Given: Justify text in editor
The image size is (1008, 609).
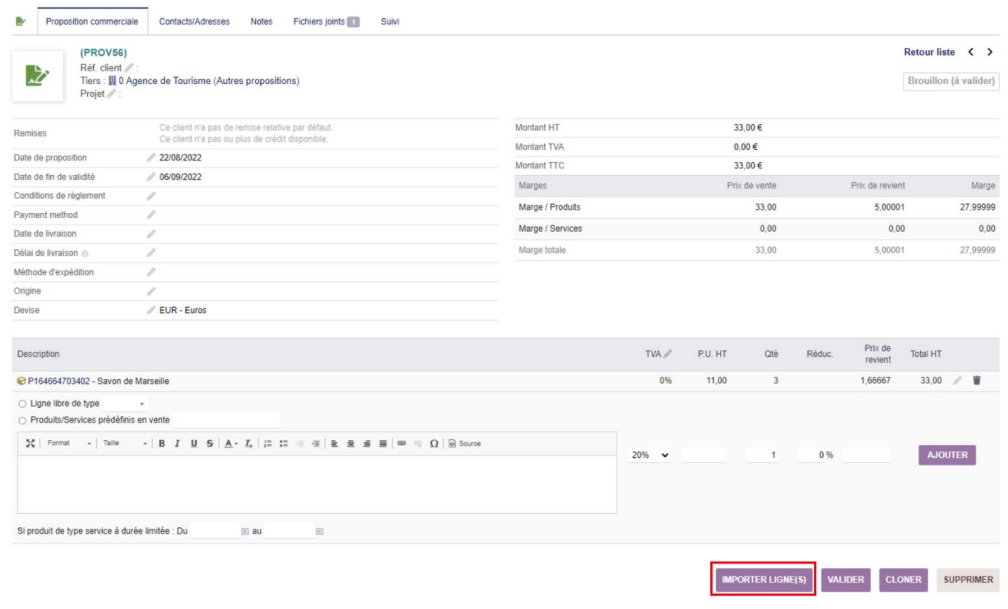Looking at the screenshot, I should tap(382, 444).
